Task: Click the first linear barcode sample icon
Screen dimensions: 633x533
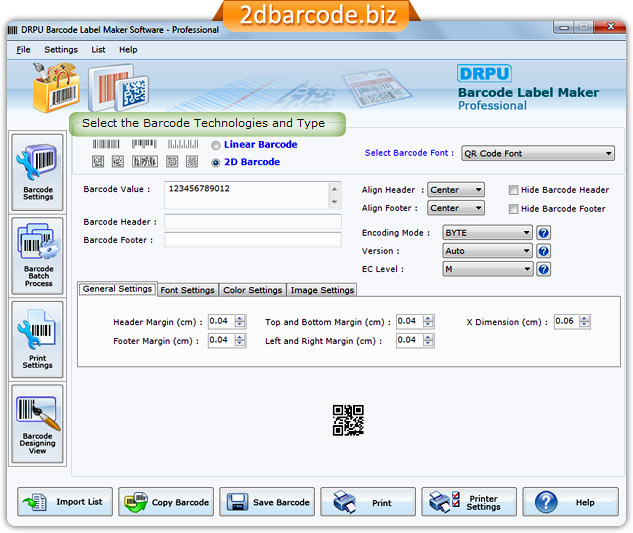Action: tap(106, 144)
